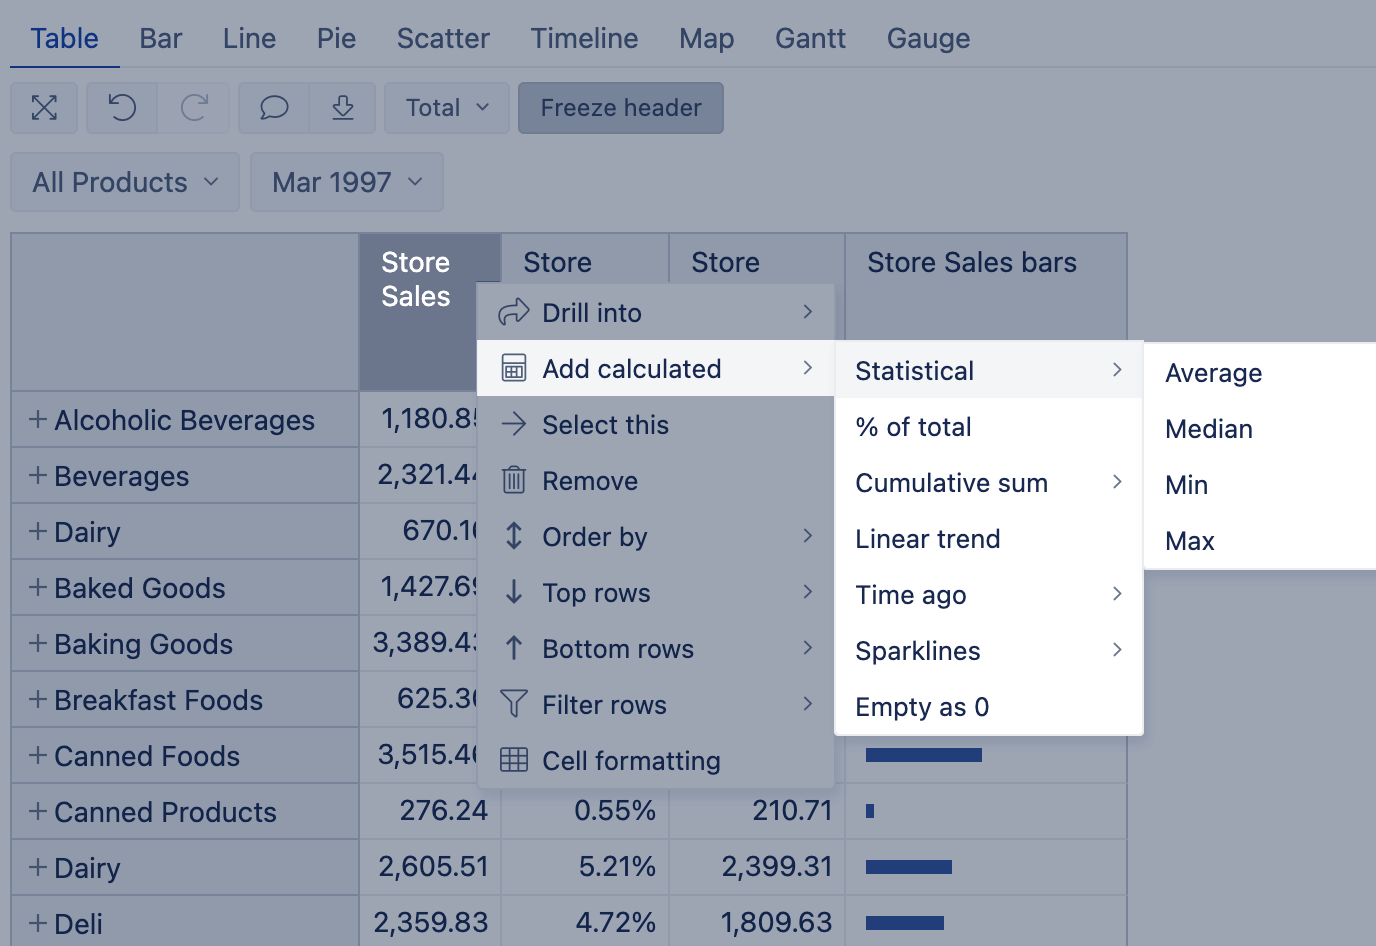
Task: Click the Cell formatting grid icon
Action: [x=514, y=761]
